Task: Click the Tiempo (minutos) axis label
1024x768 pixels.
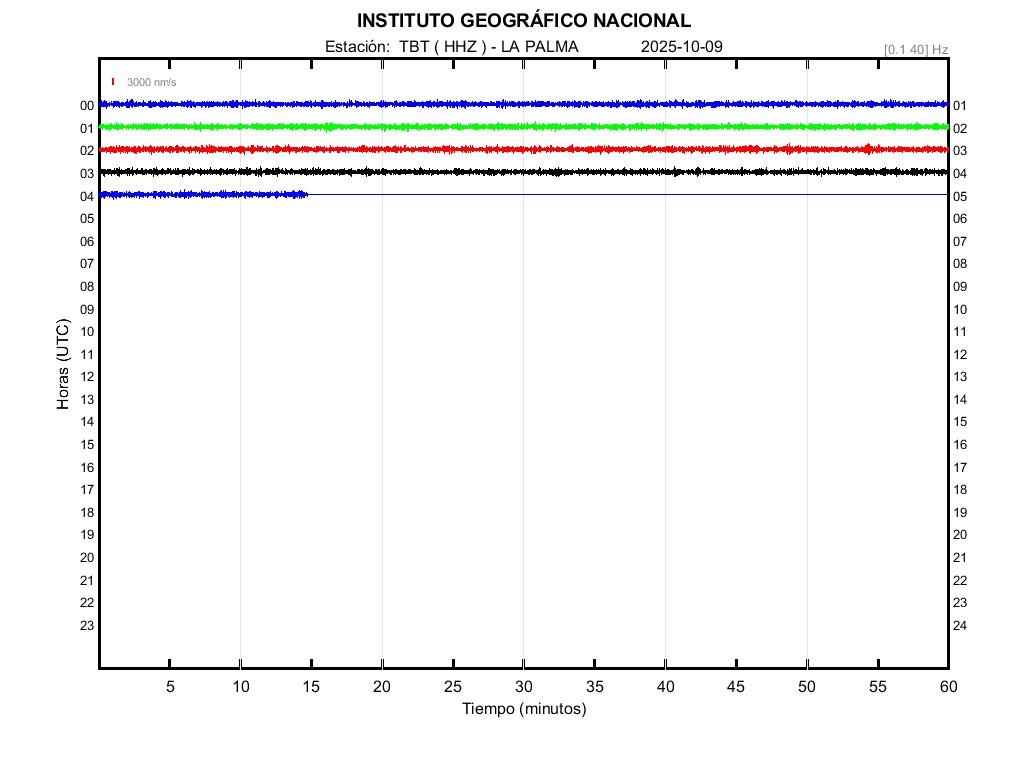Action: (523, 709)
